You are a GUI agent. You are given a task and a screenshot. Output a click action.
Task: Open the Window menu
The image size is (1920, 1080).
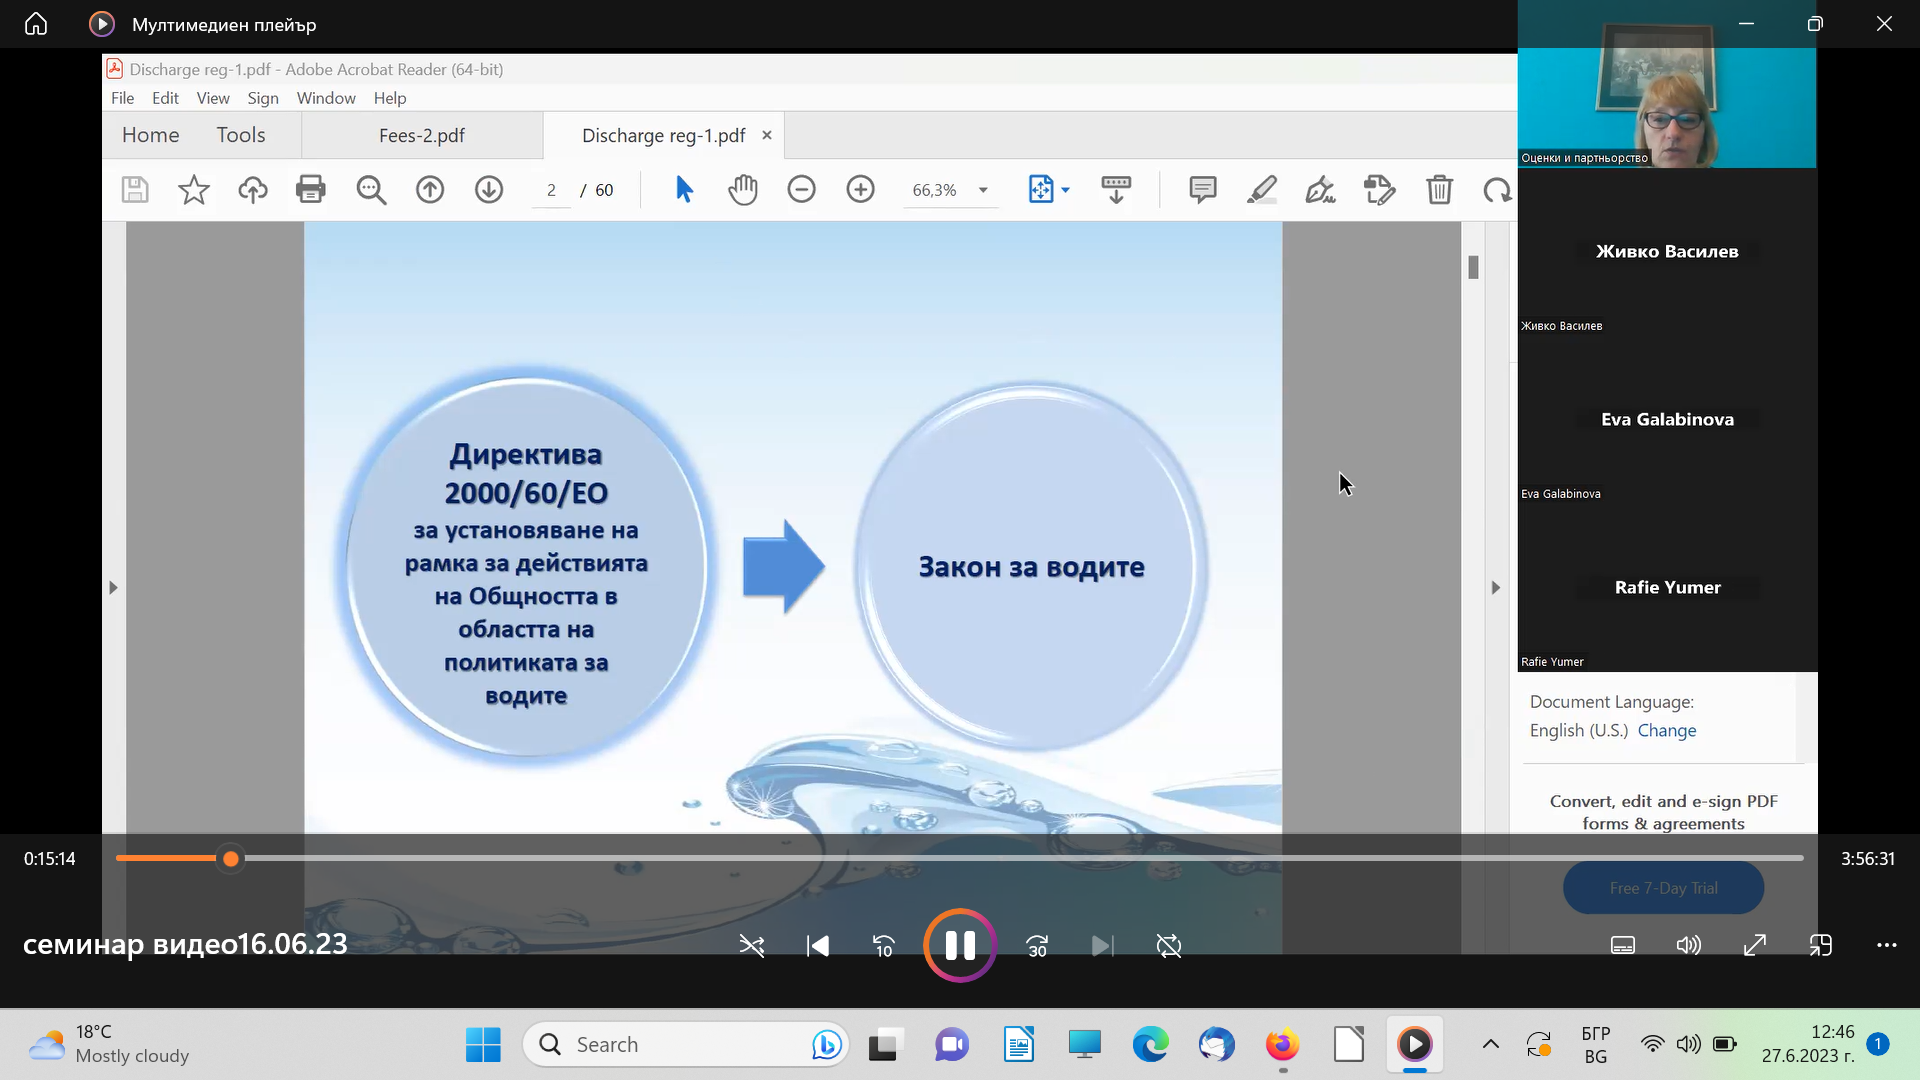[326, 98]
